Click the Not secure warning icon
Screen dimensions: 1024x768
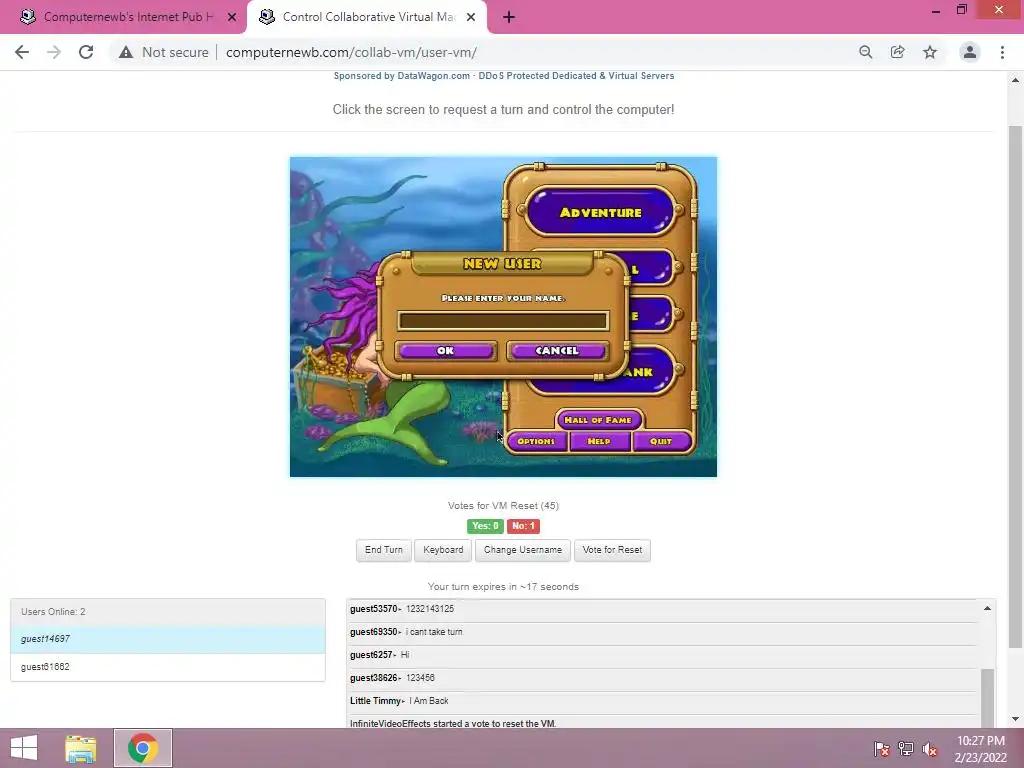[x=125, y=52]
